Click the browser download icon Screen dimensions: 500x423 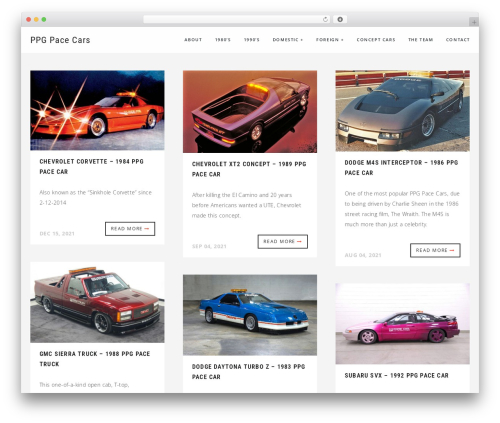340,20
